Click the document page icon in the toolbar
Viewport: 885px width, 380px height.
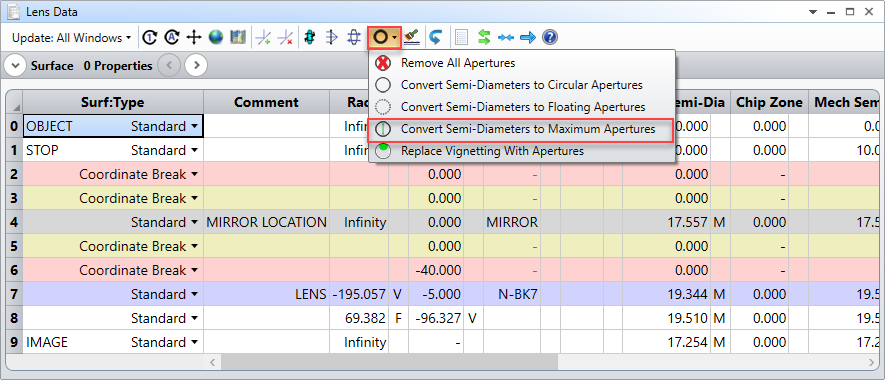click(x=462, y=38)
